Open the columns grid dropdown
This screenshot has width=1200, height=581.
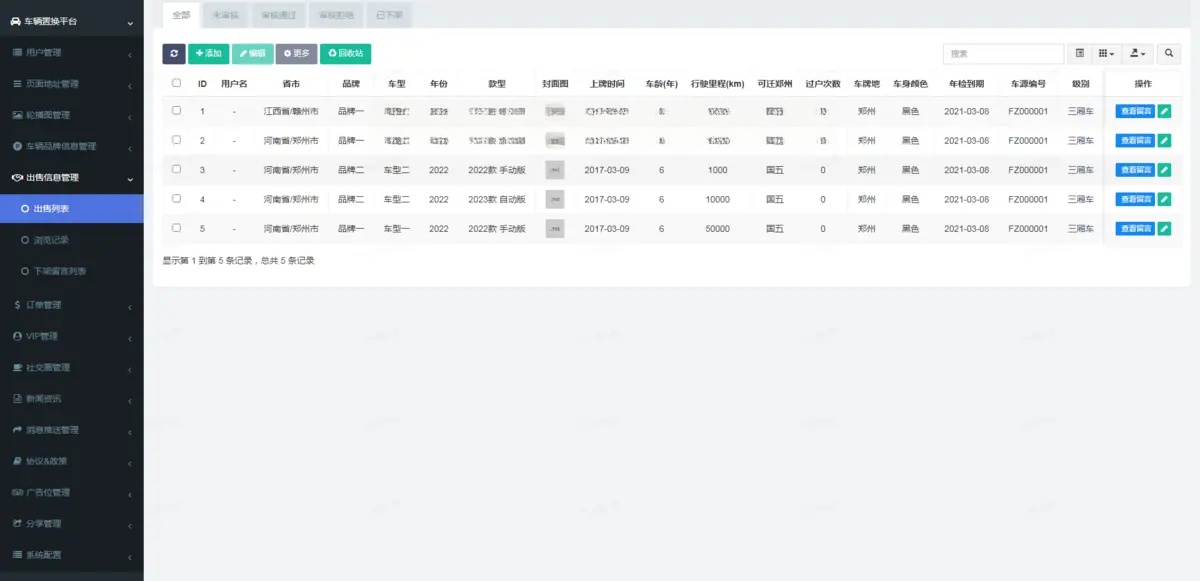tap(1106, 54)
